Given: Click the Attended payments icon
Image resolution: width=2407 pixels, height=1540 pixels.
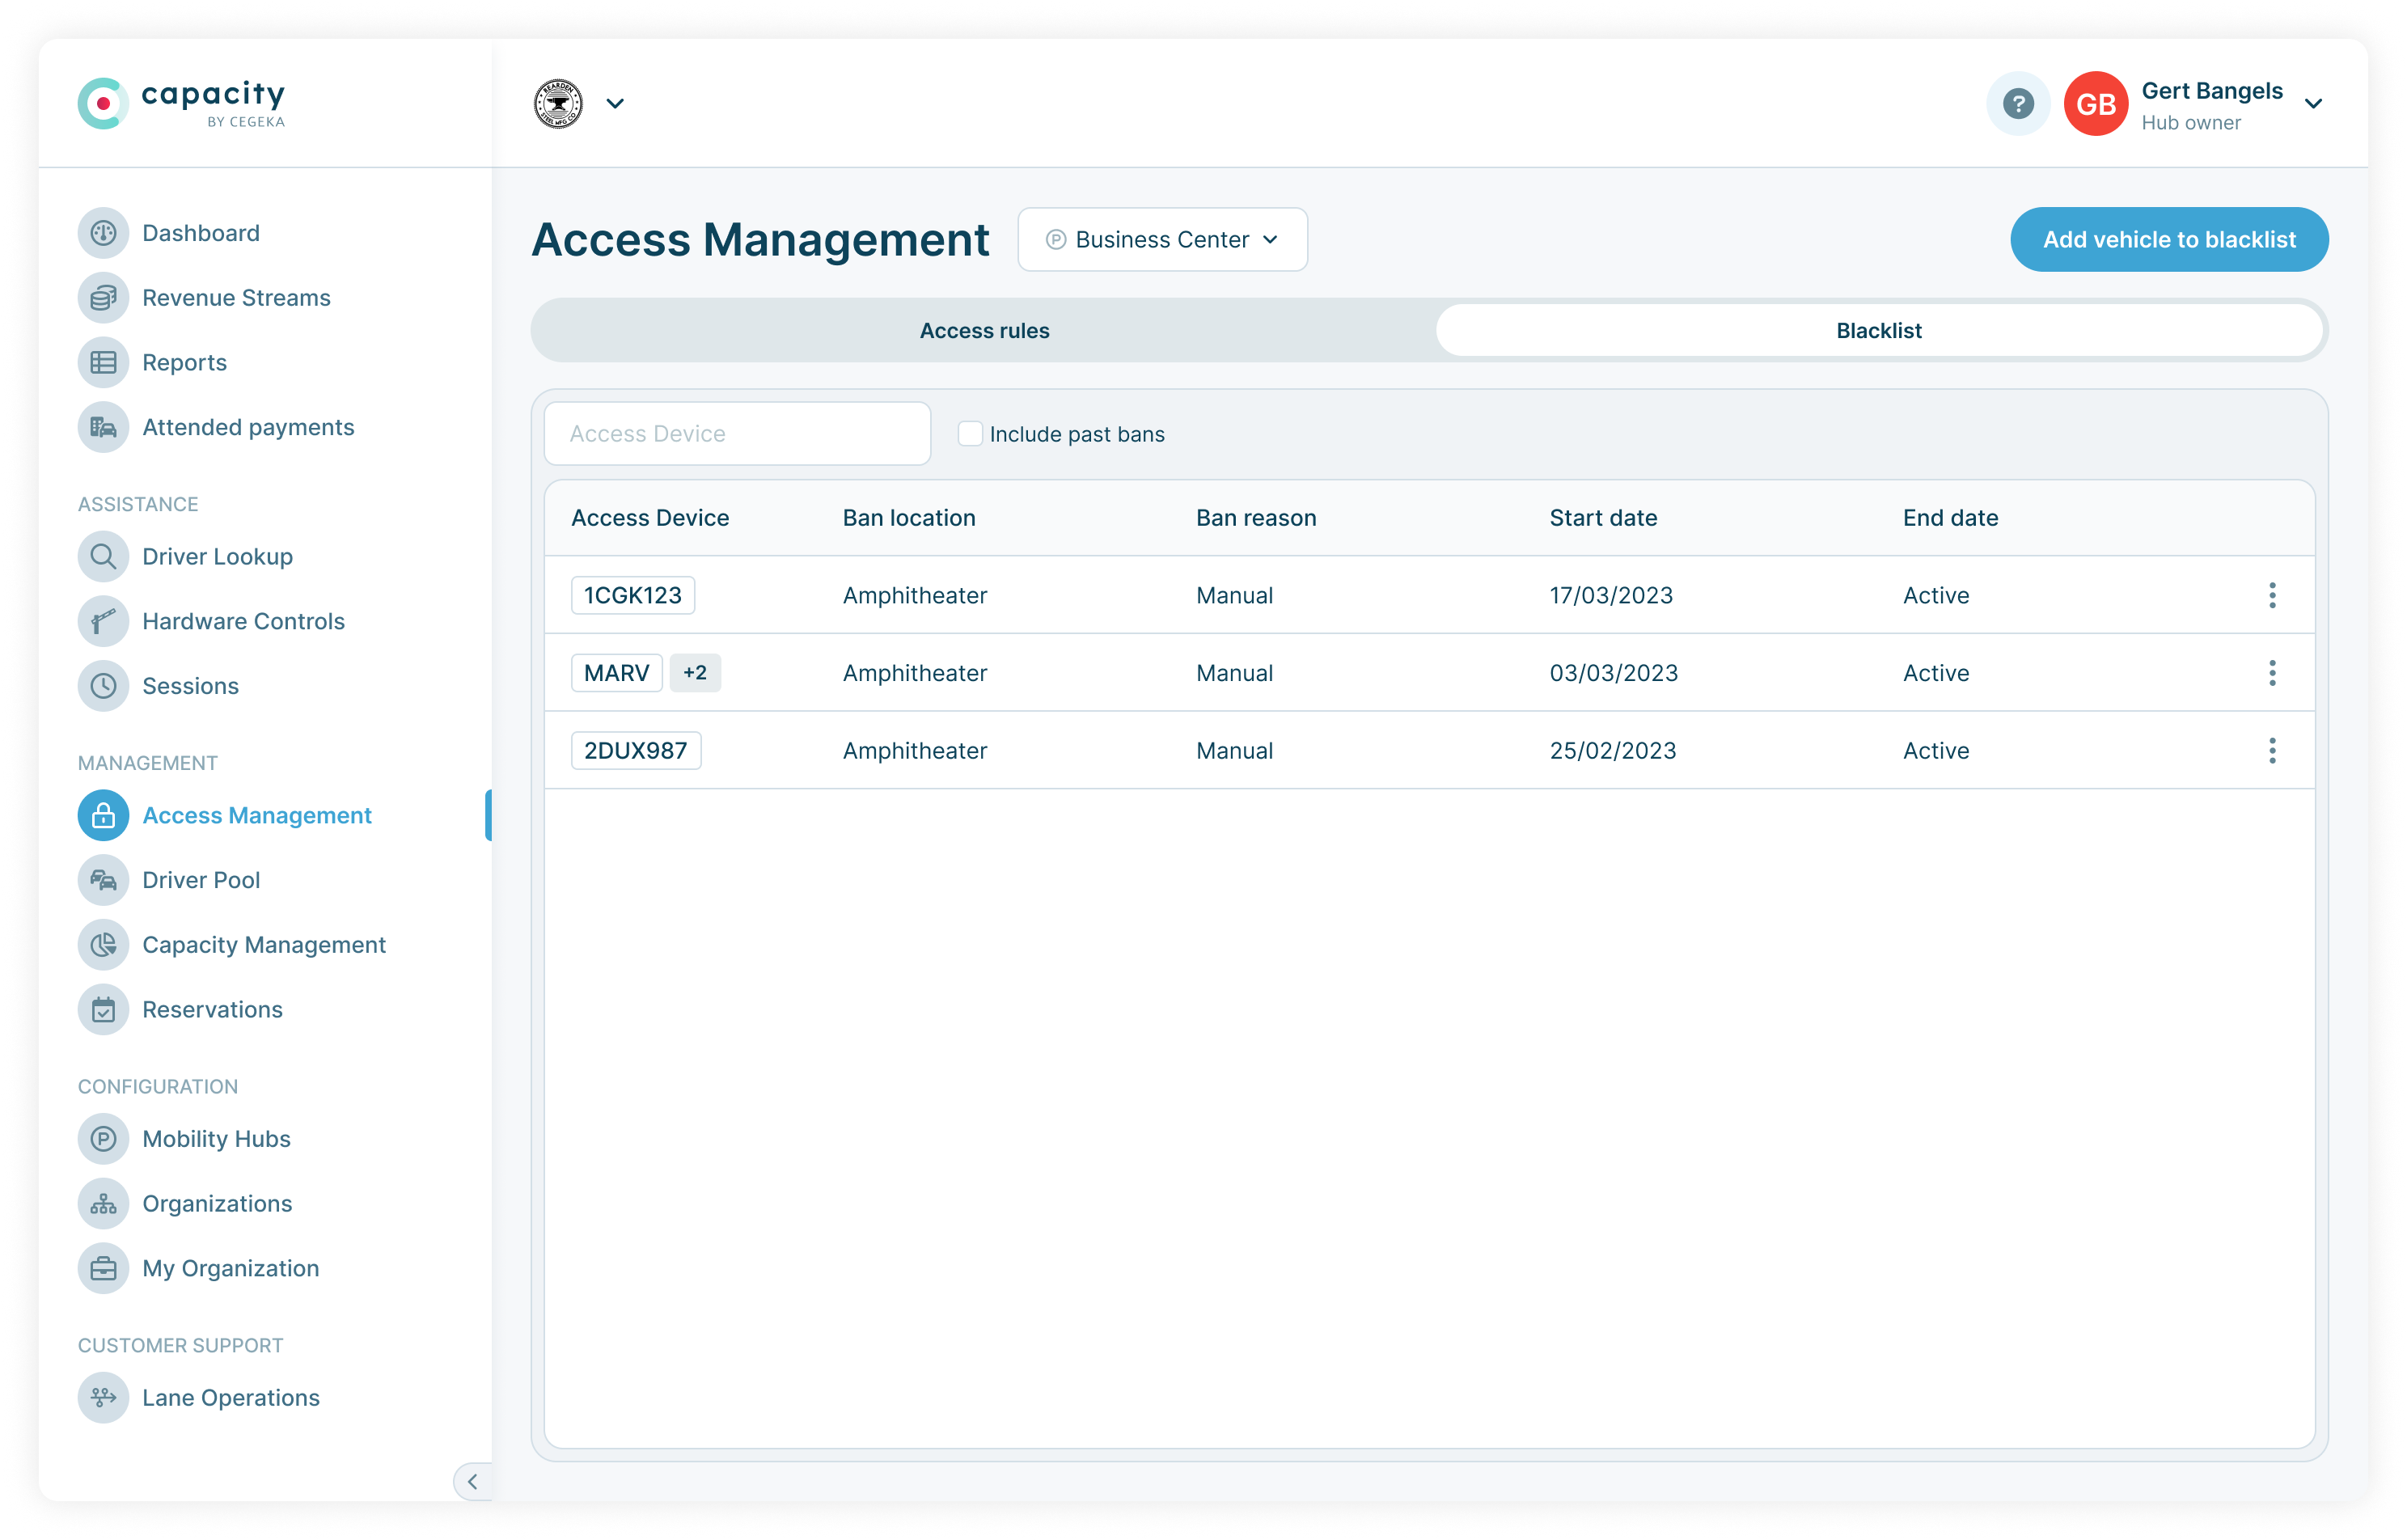Looking at the screenshot, I should (103, 427).
